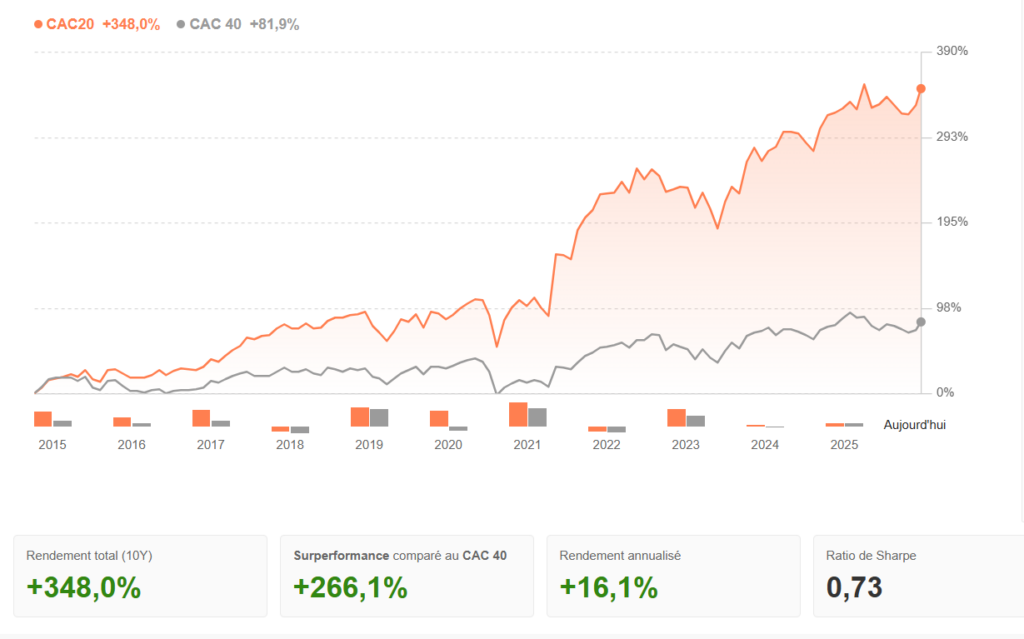Click the orange CAC20 line endpoint marker
The height and width of the screenshot is (639, 1024).
click(921, 89)
